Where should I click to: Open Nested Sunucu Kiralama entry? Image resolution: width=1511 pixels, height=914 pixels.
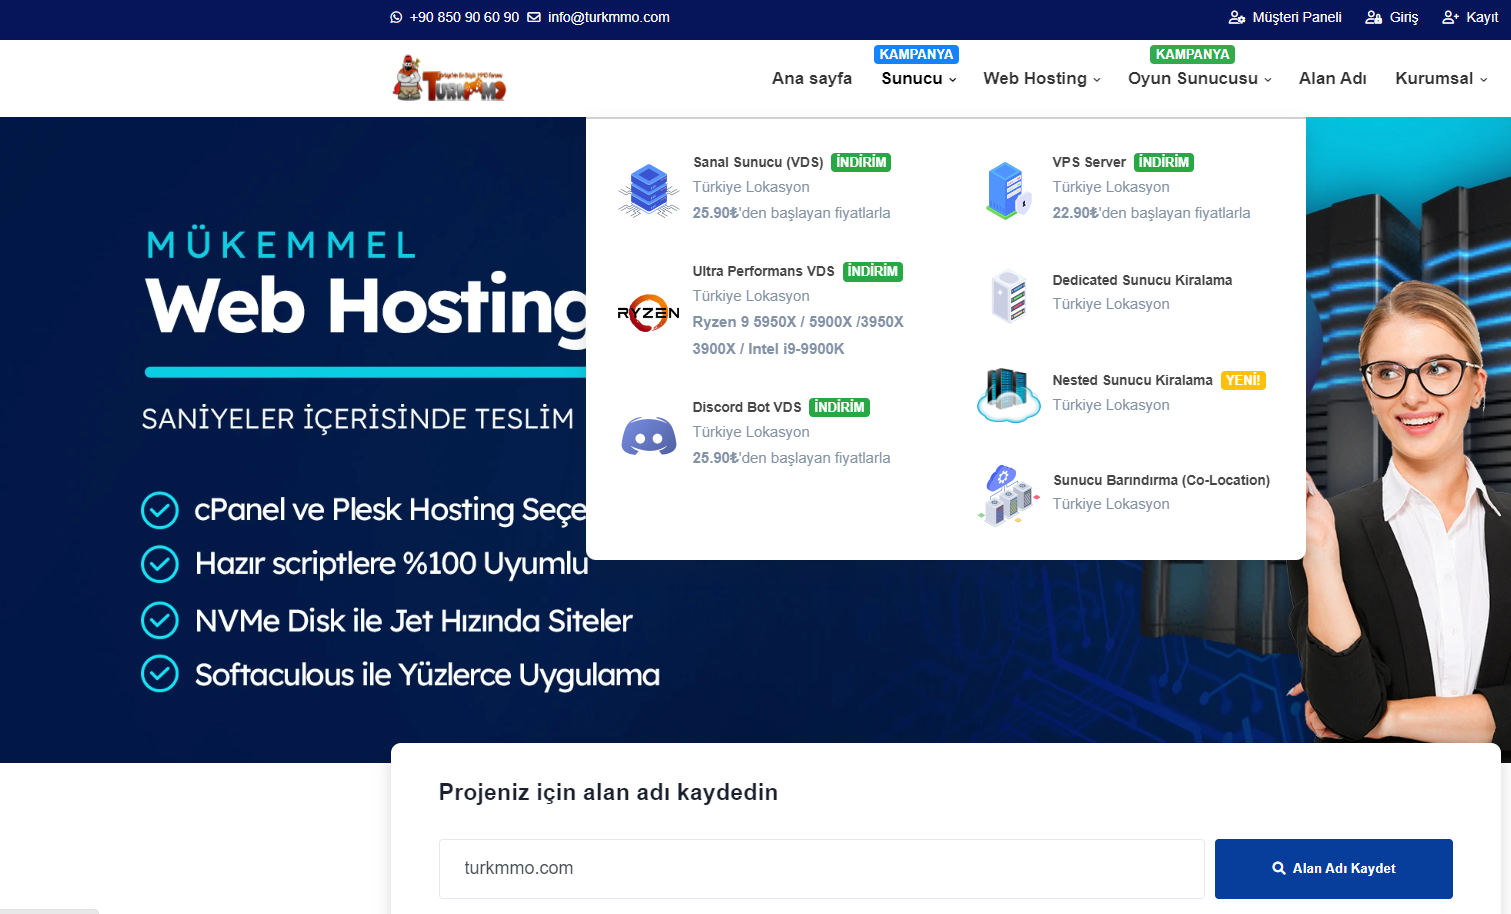[1132, 380]
